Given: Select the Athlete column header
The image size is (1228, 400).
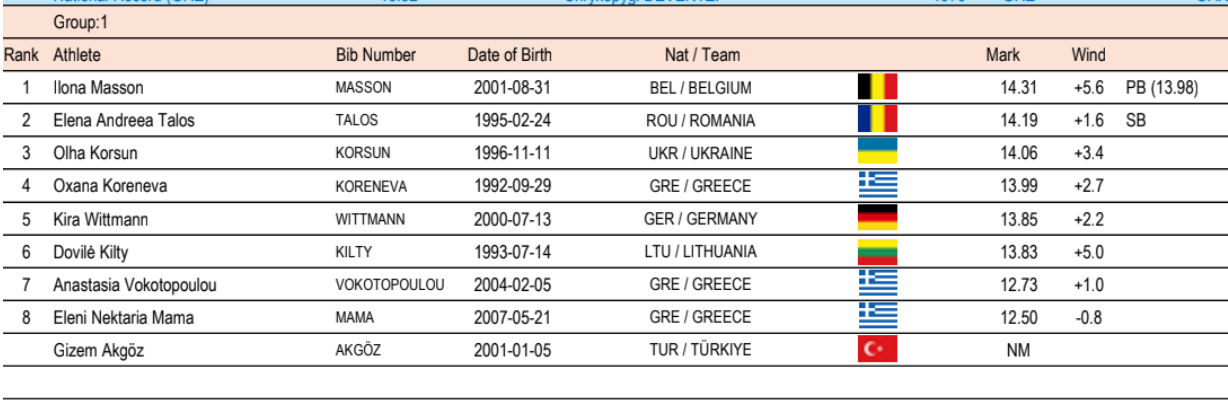Looking at the screenshot, I should click(77, 55).
